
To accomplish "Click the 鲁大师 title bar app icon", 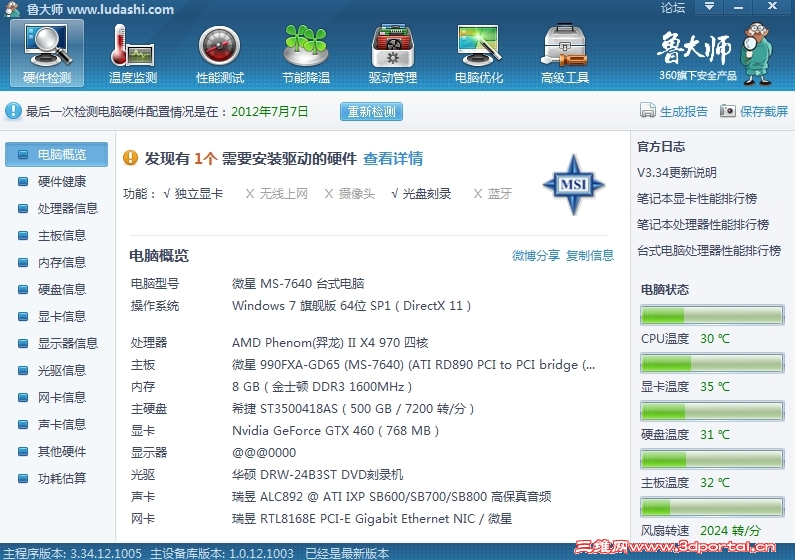I will pos(12,9).
